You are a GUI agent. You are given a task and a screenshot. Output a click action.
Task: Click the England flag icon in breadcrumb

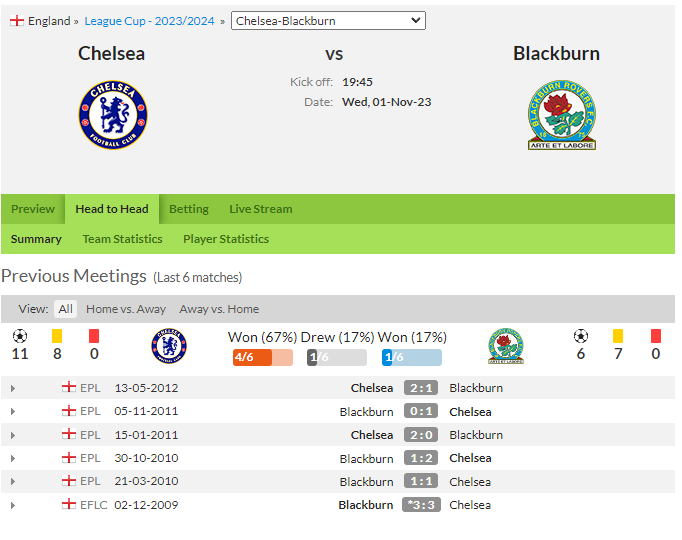click(17, 20)
